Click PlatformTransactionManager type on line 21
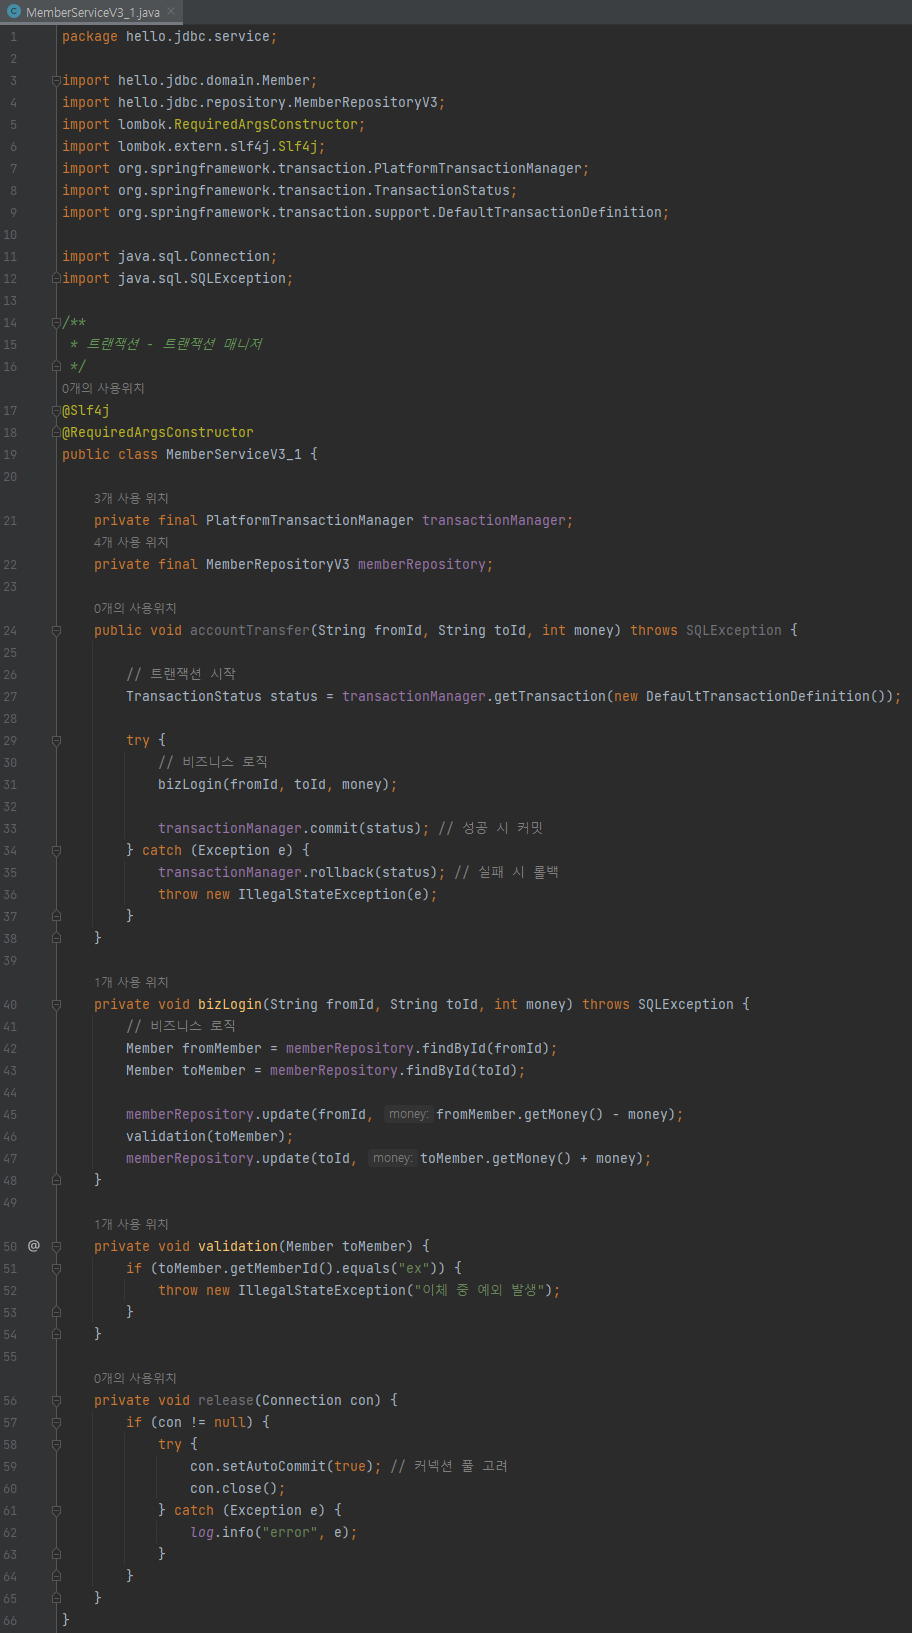This screenshot has height=1633, width=912. tap(310, 520)
